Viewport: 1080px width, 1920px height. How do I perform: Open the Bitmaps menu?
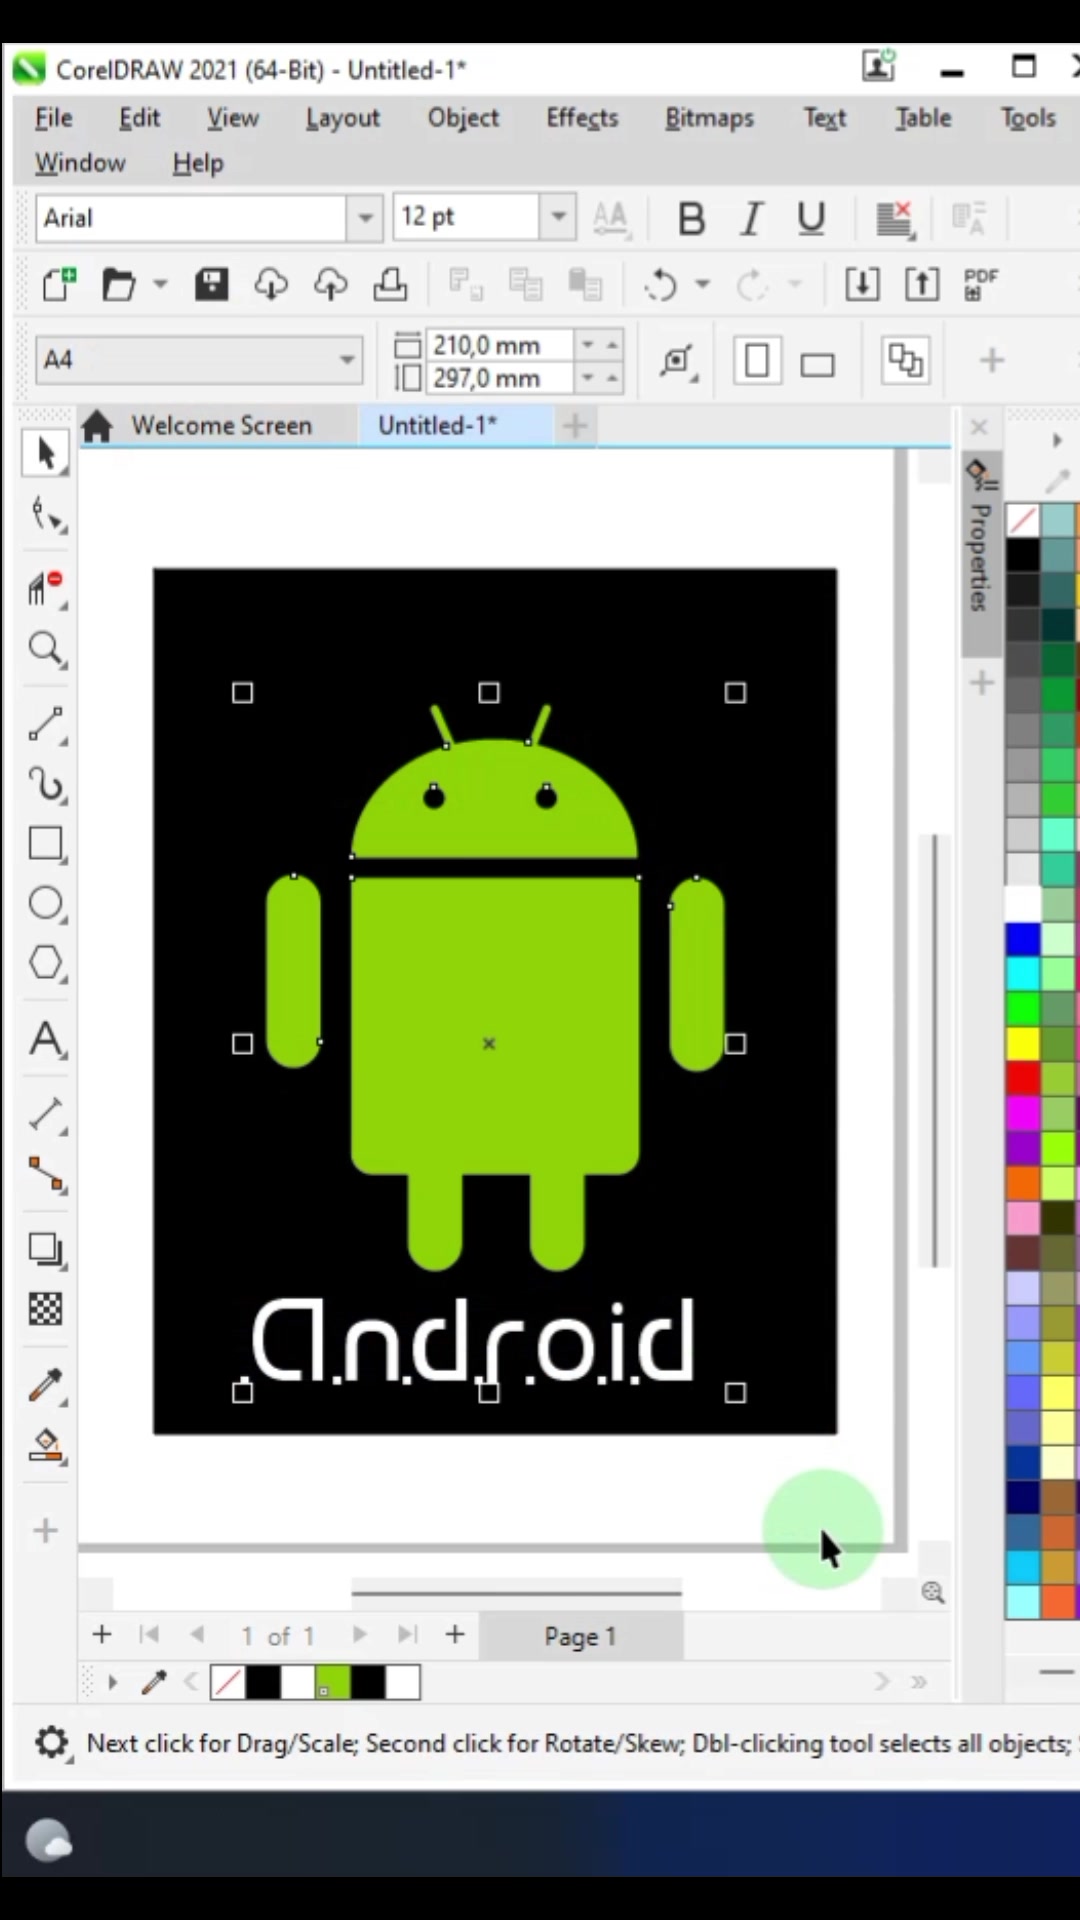[709, 118]
